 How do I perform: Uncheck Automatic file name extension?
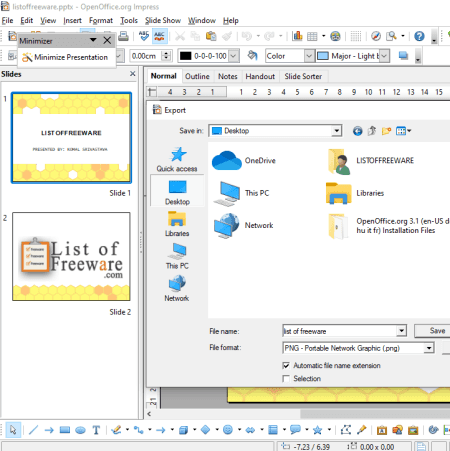[286, 366]
